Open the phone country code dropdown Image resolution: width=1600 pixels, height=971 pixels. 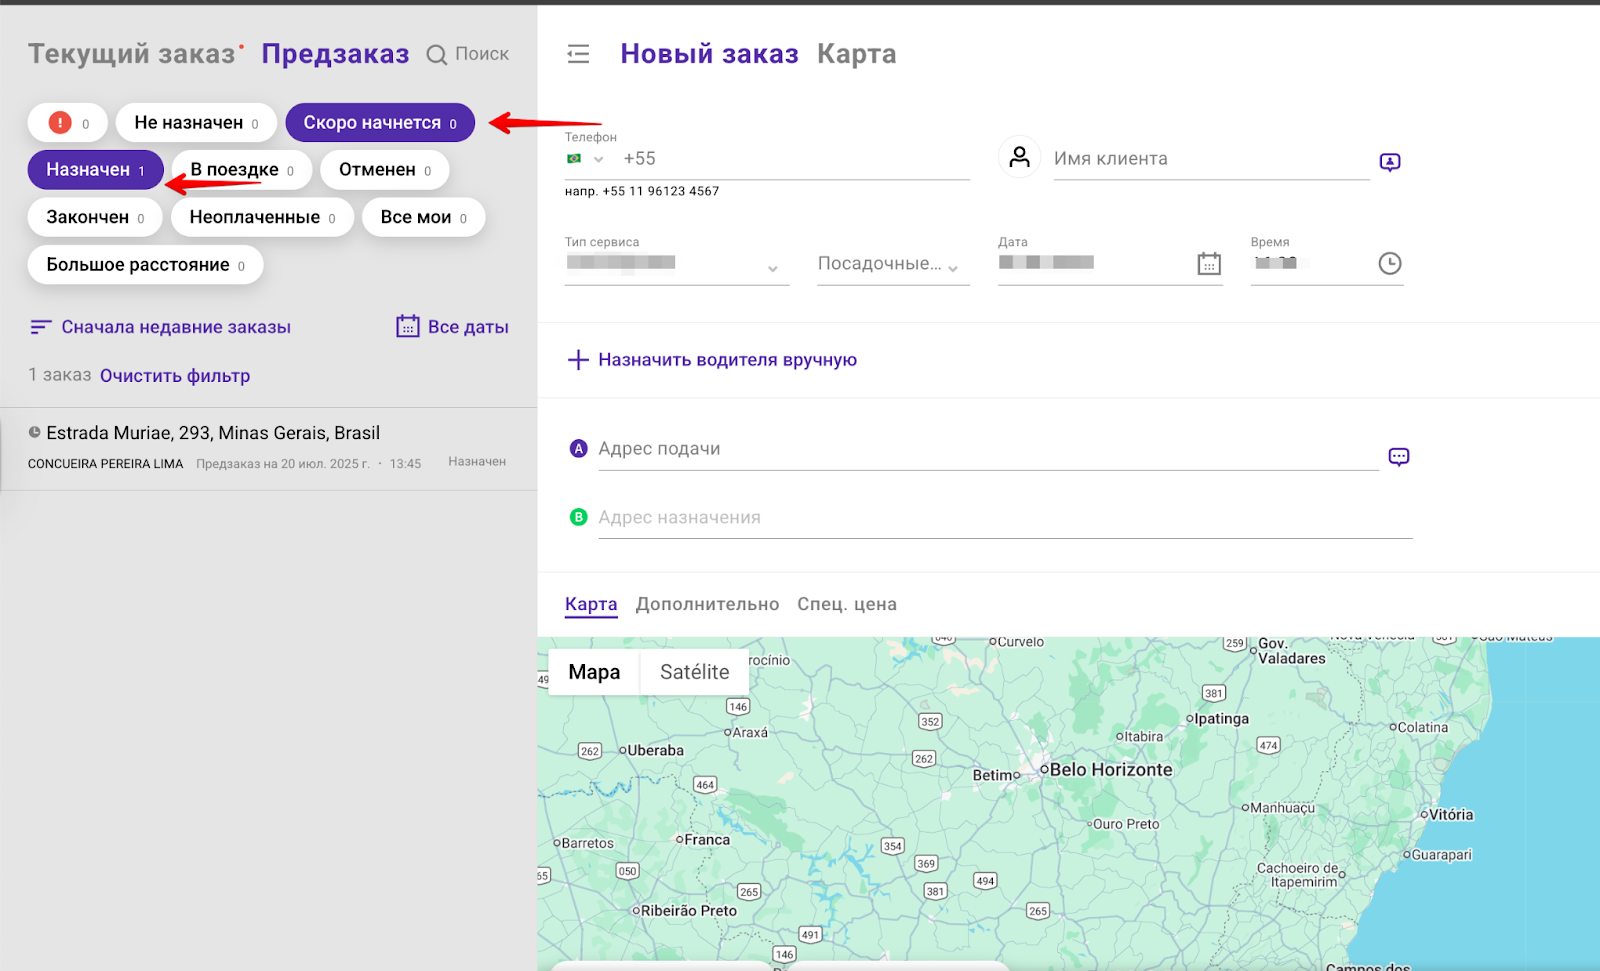click(x=586, y=159)
